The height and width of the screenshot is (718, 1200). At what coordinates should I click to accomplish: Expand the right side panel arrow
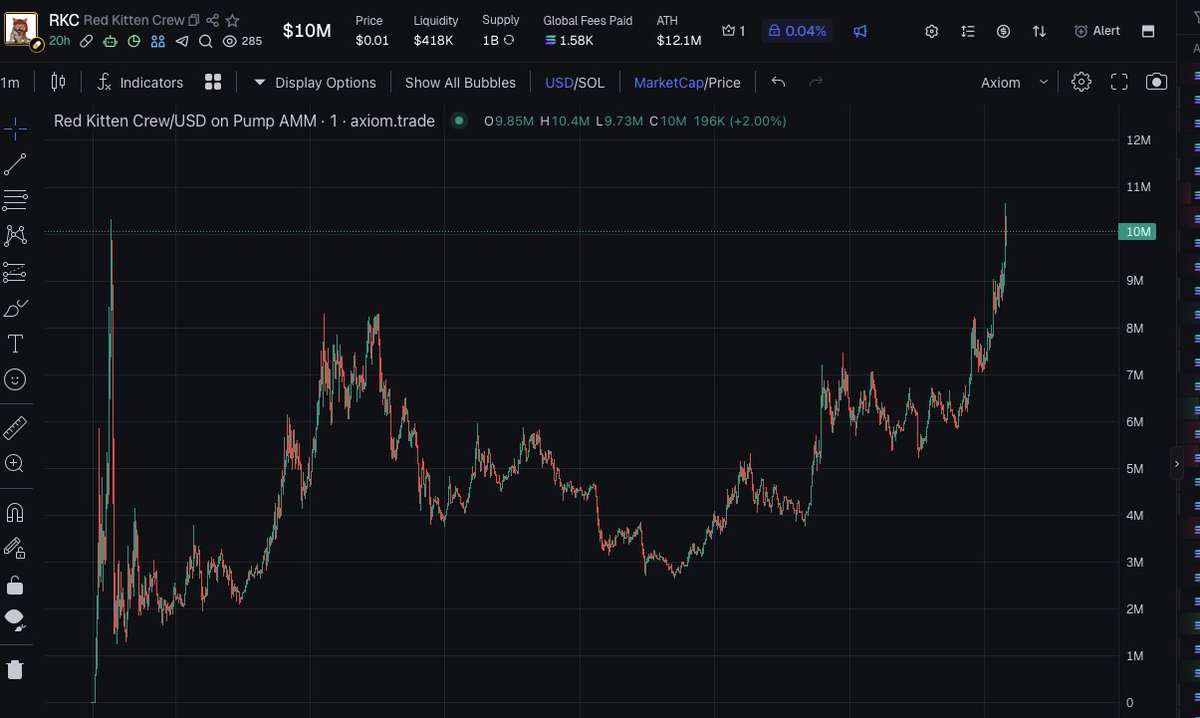pyautogui.click(x=1176, y=465)
